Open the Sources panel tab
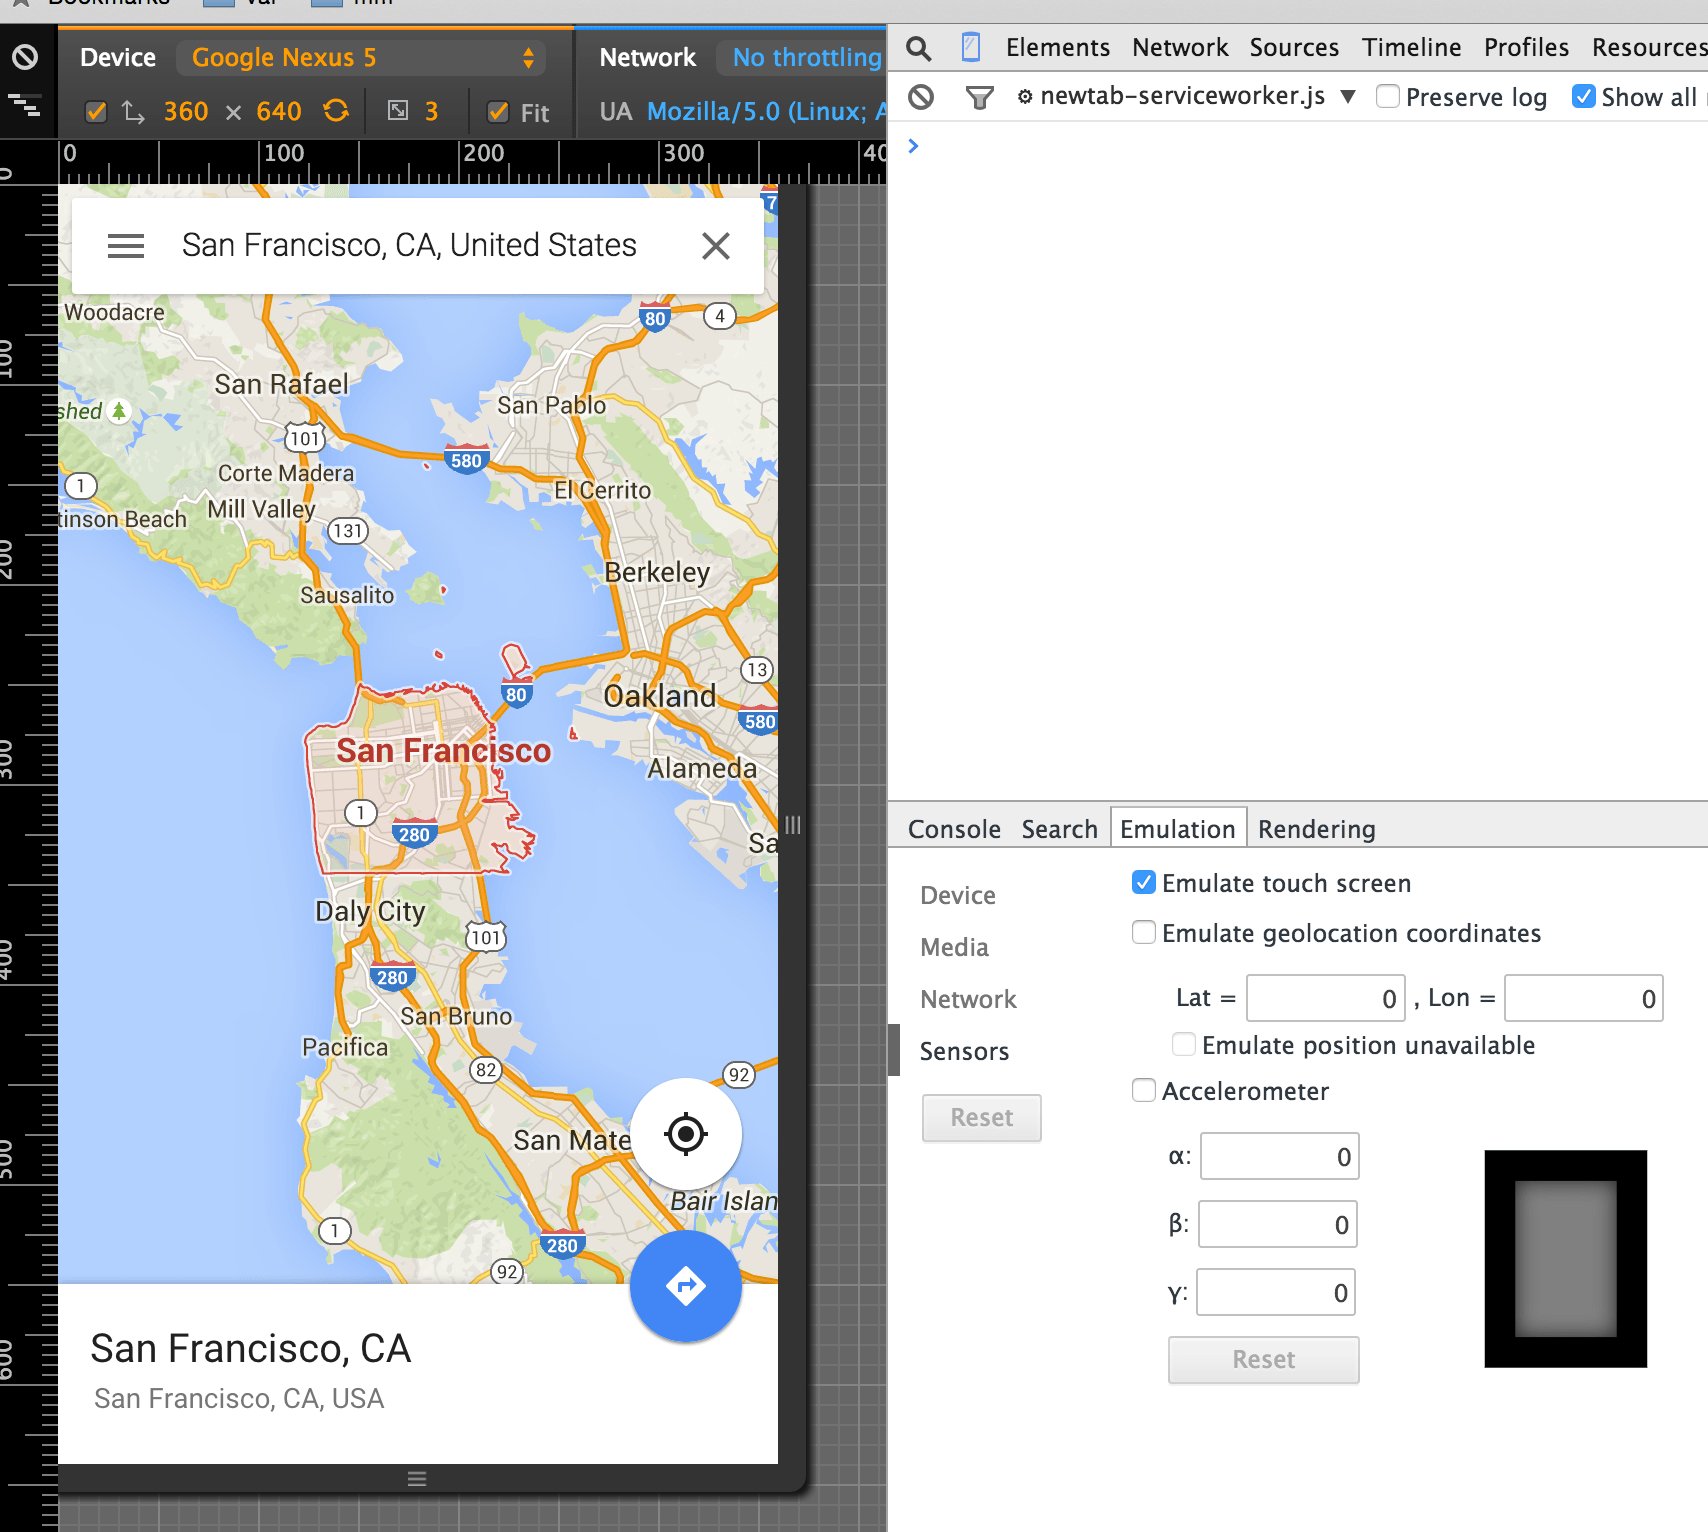This screenshot has height=1532, width=1708. (1294, 47)
